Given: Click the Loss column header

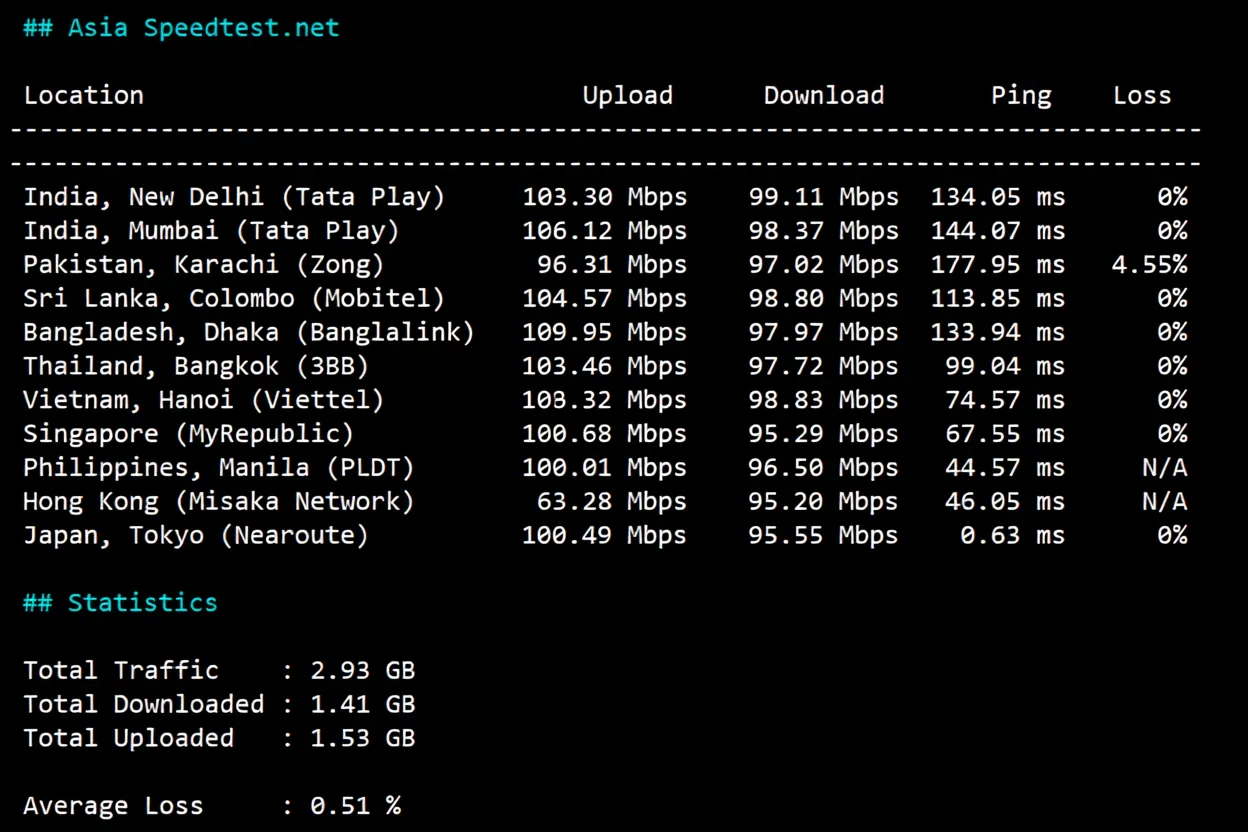Looking at the screenshot, I should tap(1142, 95).
